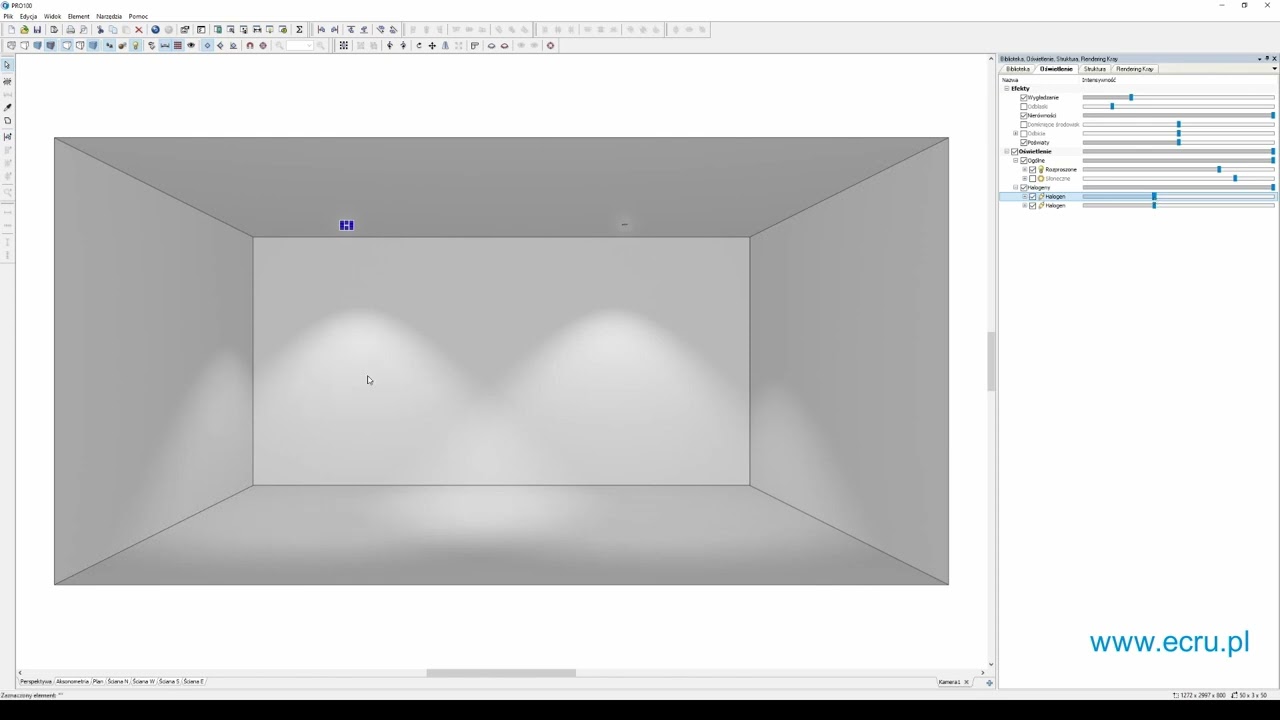
Task: Click the scissors Cut icon
Action: (100, 30)
